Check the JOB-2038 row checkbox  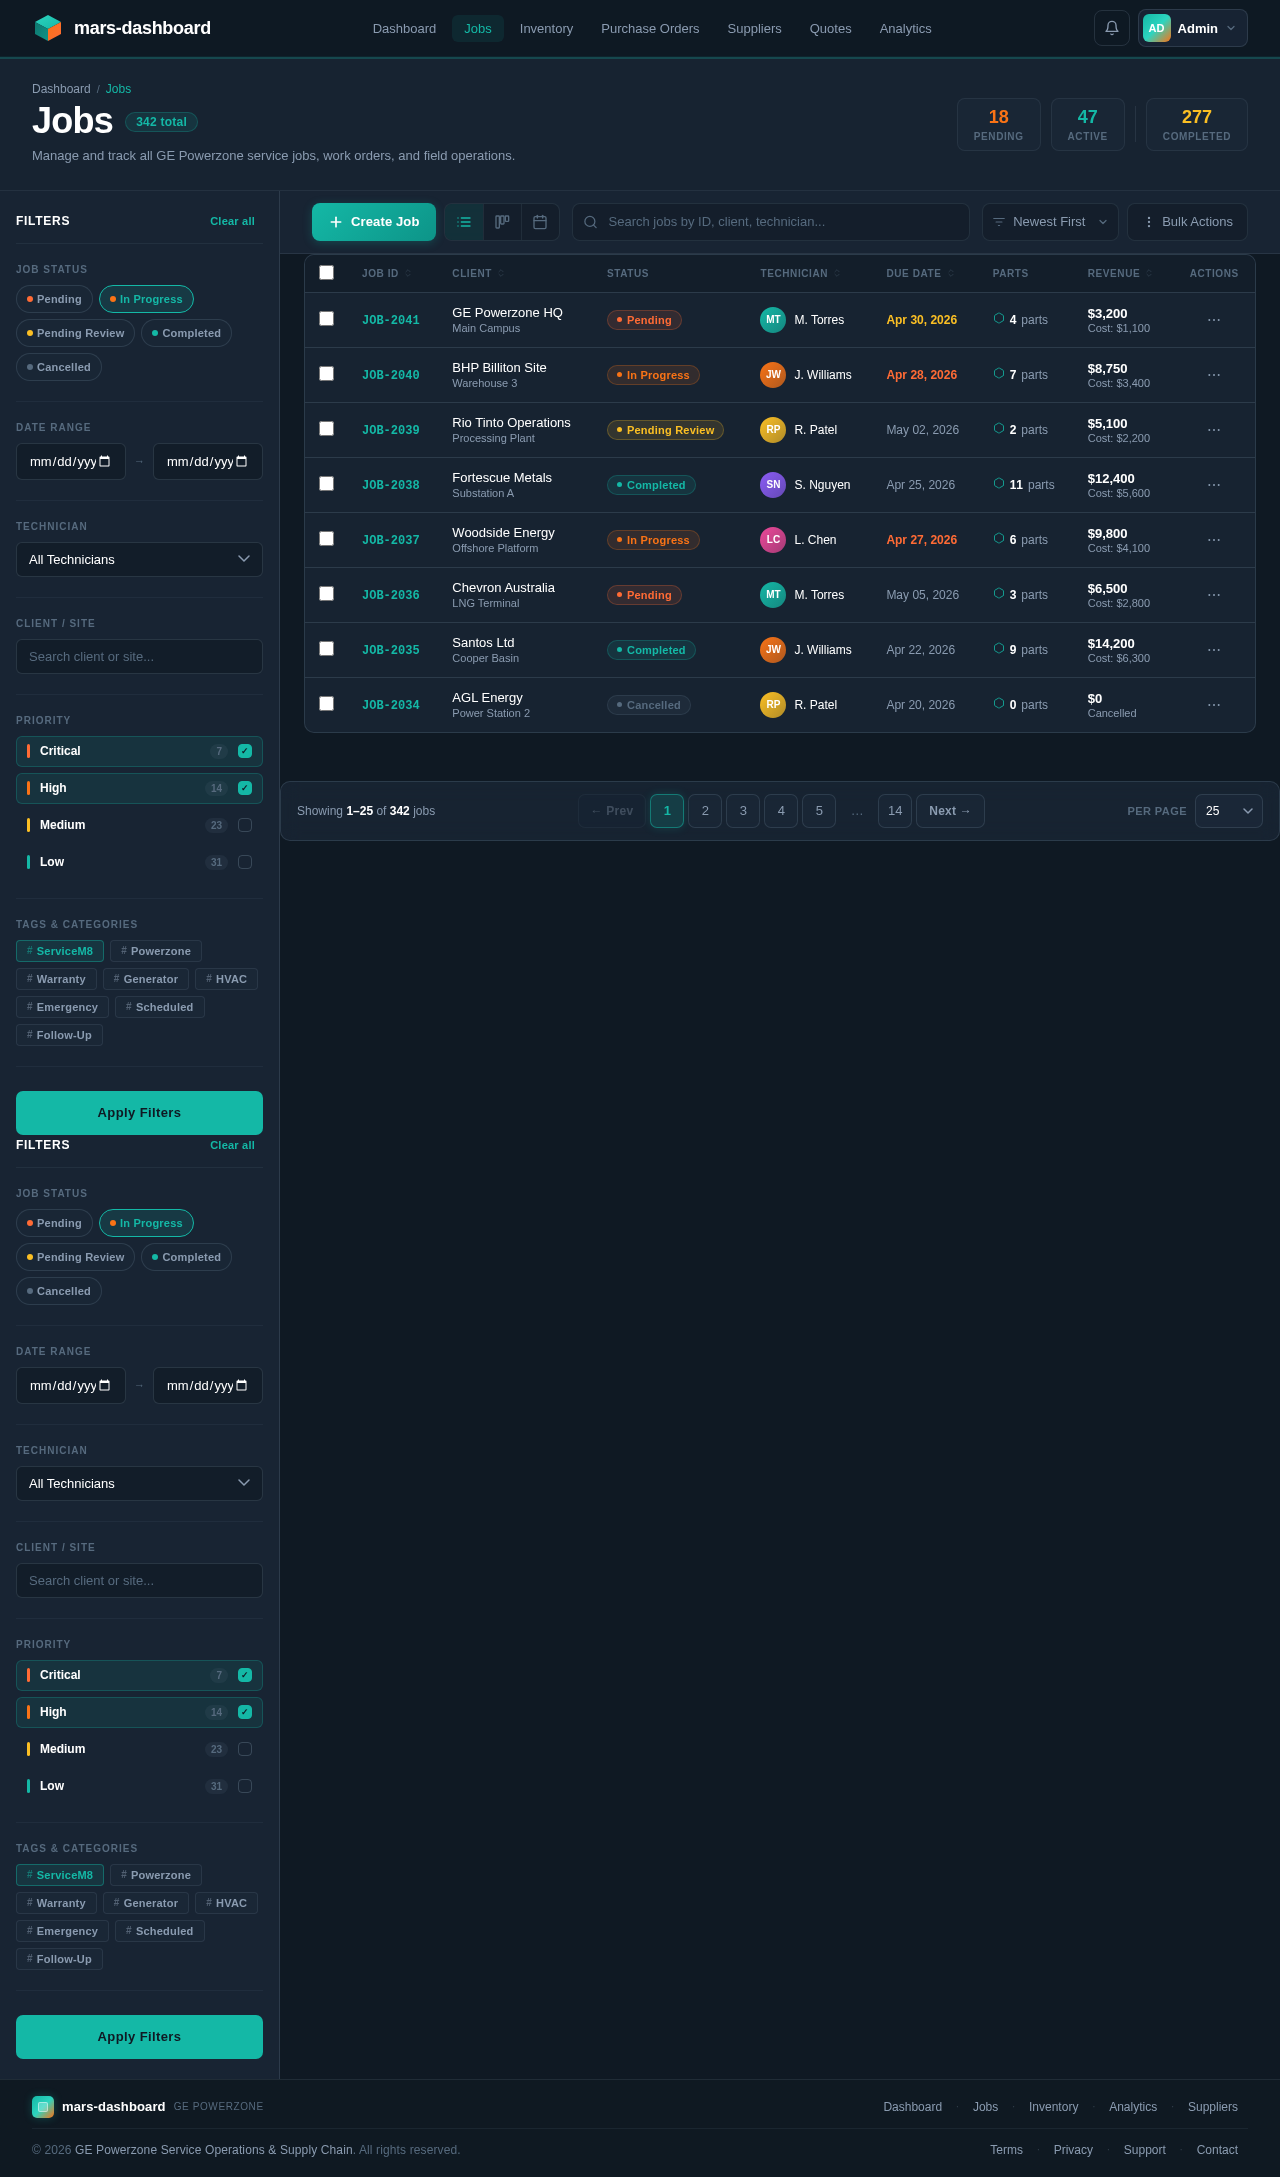[326, 484]
